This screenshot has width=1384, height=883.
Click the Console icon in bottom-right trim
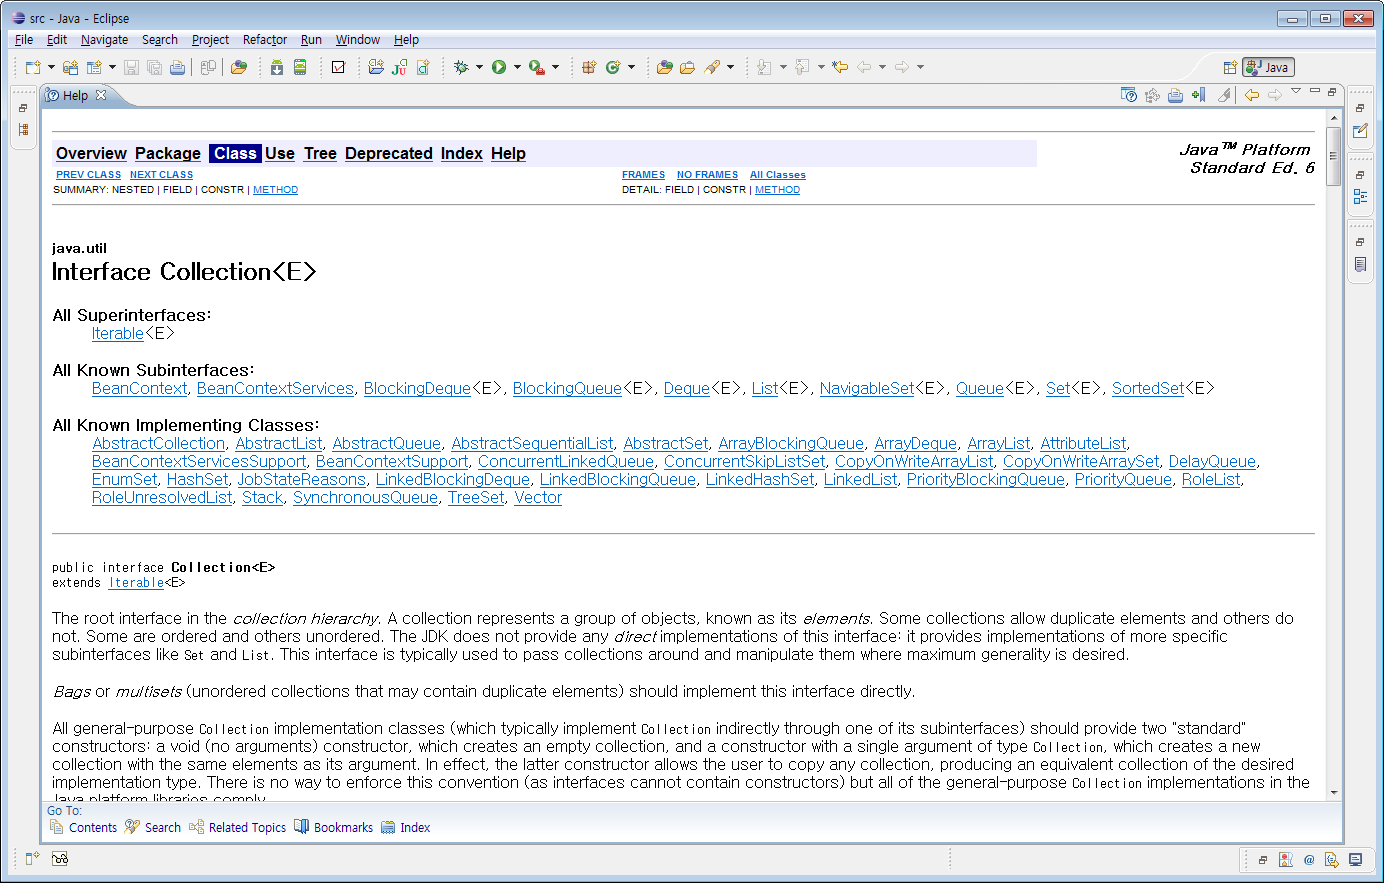click(x=1355, y=859)
